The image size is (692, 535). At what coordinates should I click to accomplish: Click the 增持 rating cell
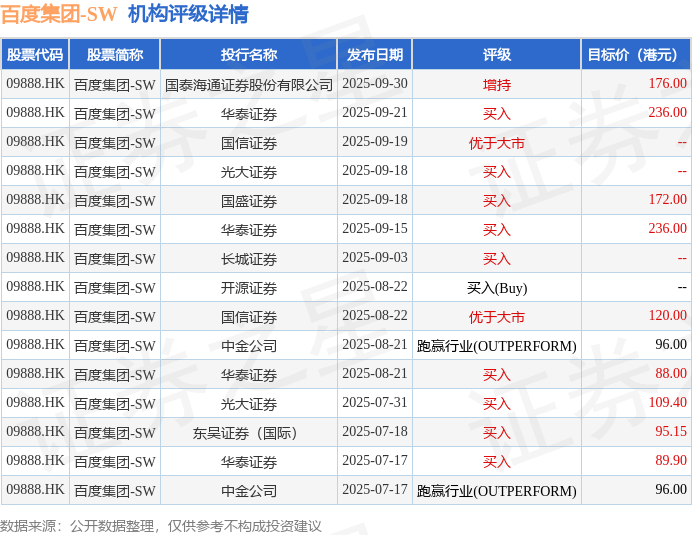point(497,85)
